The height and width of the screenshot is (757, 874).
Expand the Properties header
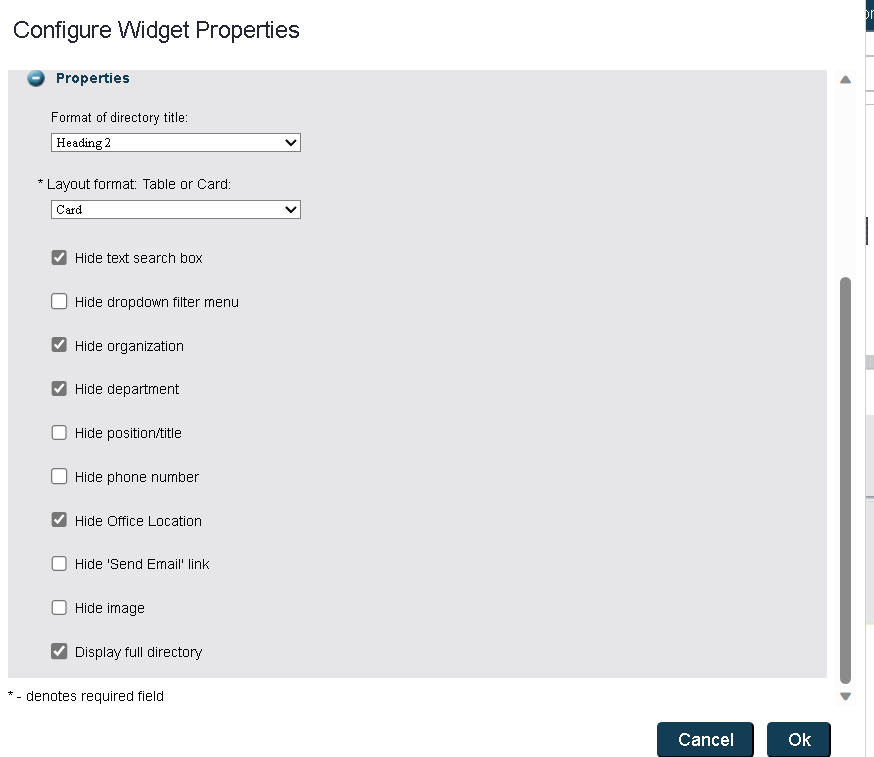pyautogui.click(x=92, y=78)
